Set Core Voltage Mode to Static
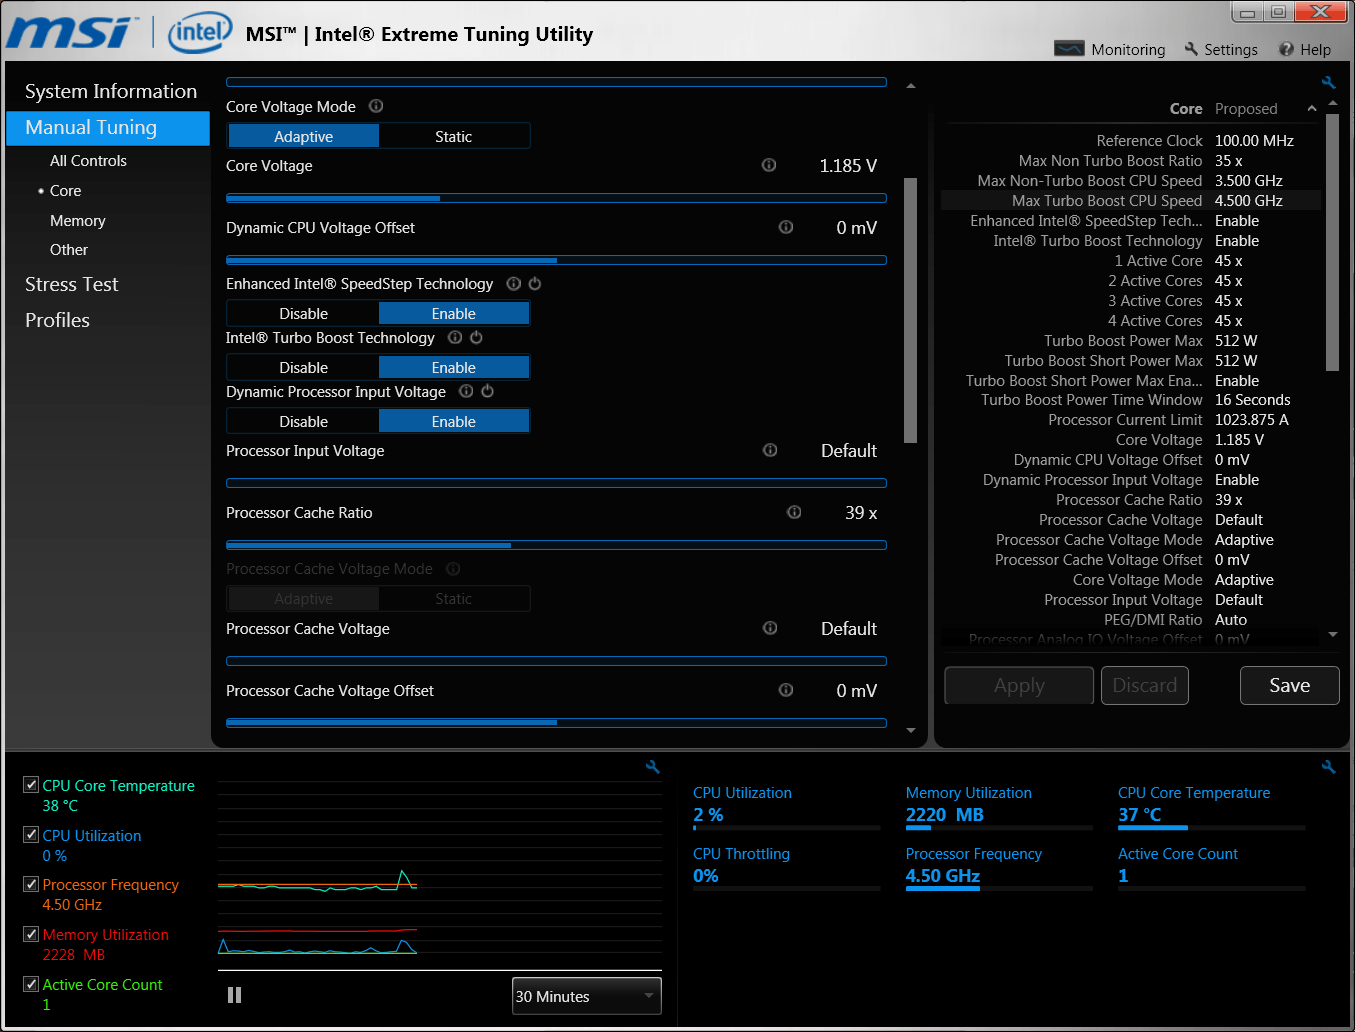The width and height of the screenshot is (1355, 1032). pyautogui.click(x=454, y=136)
